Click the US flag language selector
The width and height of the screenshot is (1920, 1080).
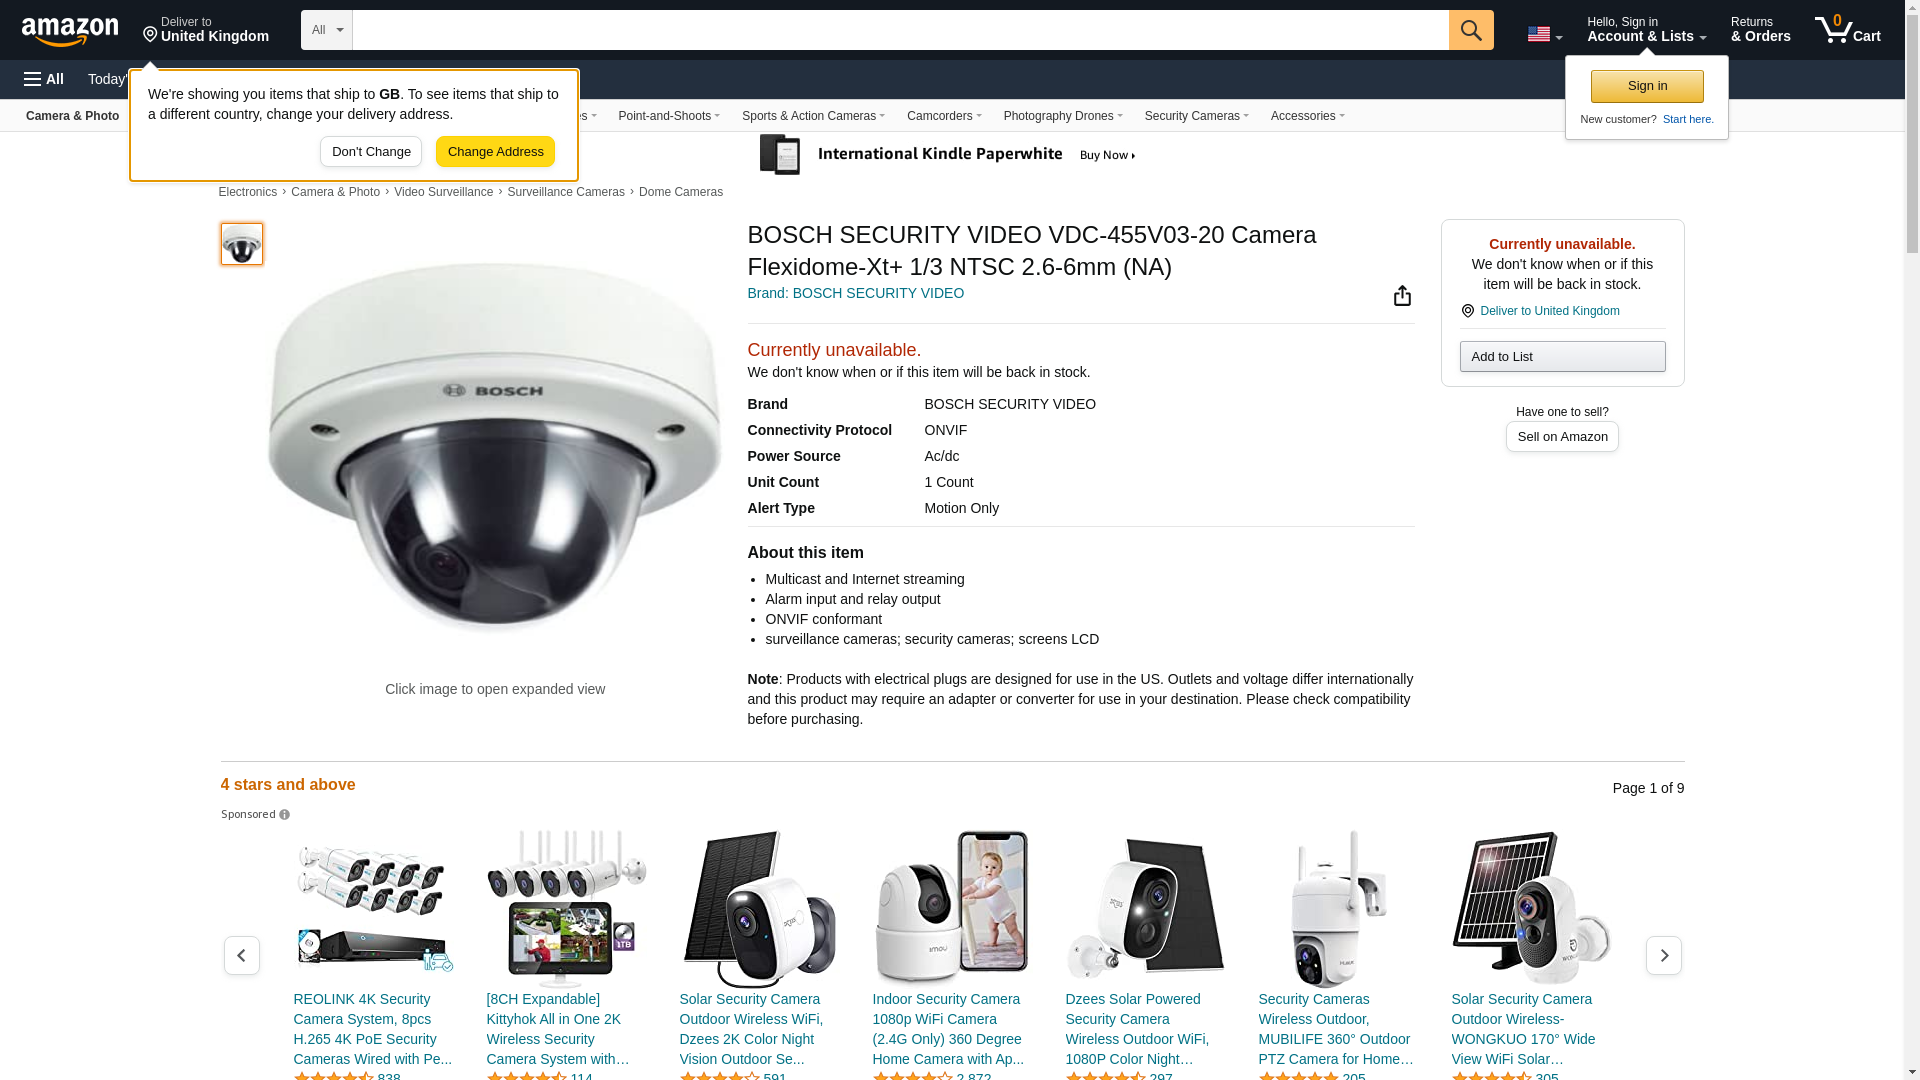[x=1545, y=34]
